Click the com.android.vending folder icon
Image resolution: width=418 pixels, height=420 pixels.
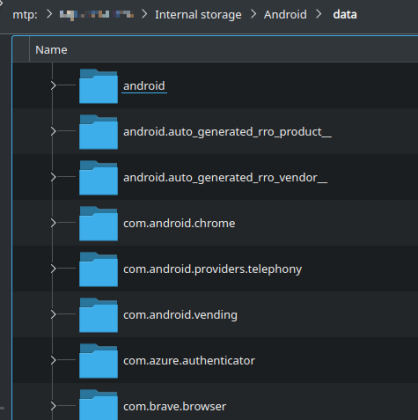coord(98,315)
